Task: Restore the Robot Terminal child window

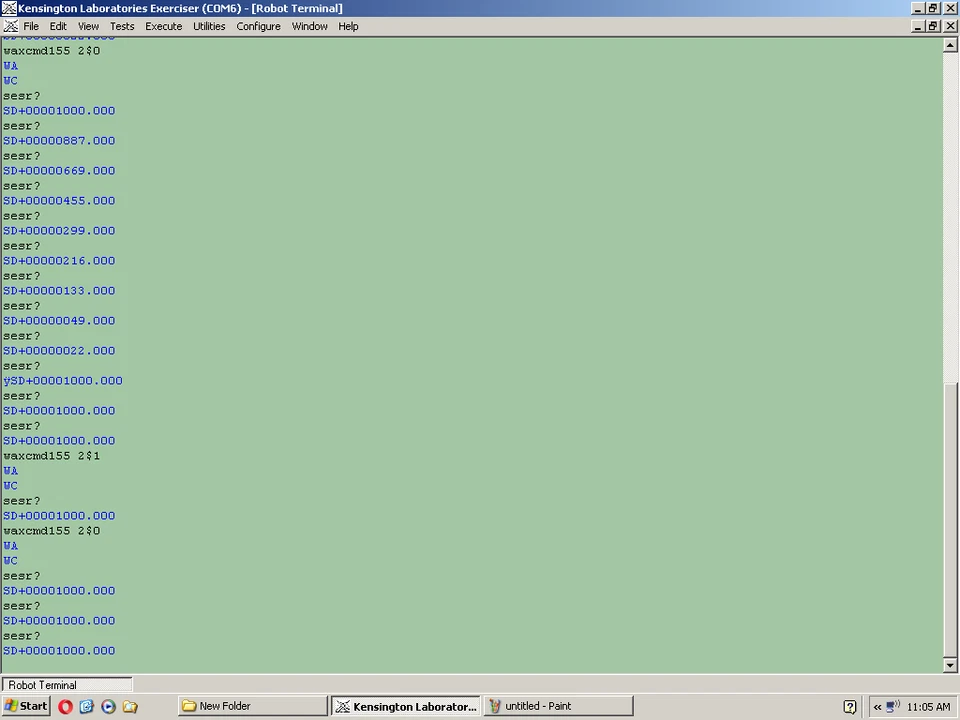Action: click(x=932, y=26)
